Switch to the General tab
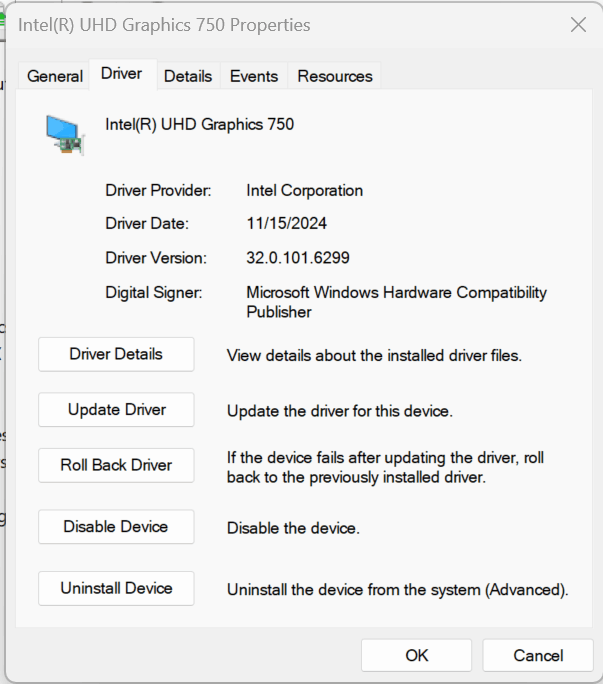603x684 pixels. [x=55, y=76]
